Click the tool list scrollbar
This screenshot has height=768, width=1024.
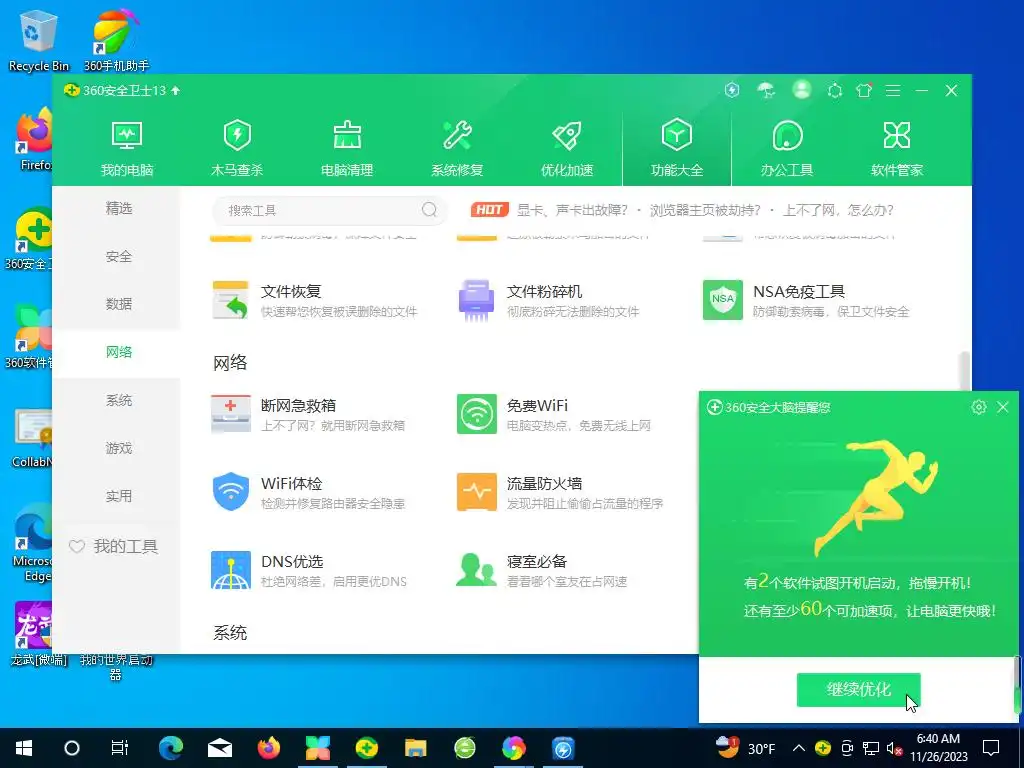[963, 371]
